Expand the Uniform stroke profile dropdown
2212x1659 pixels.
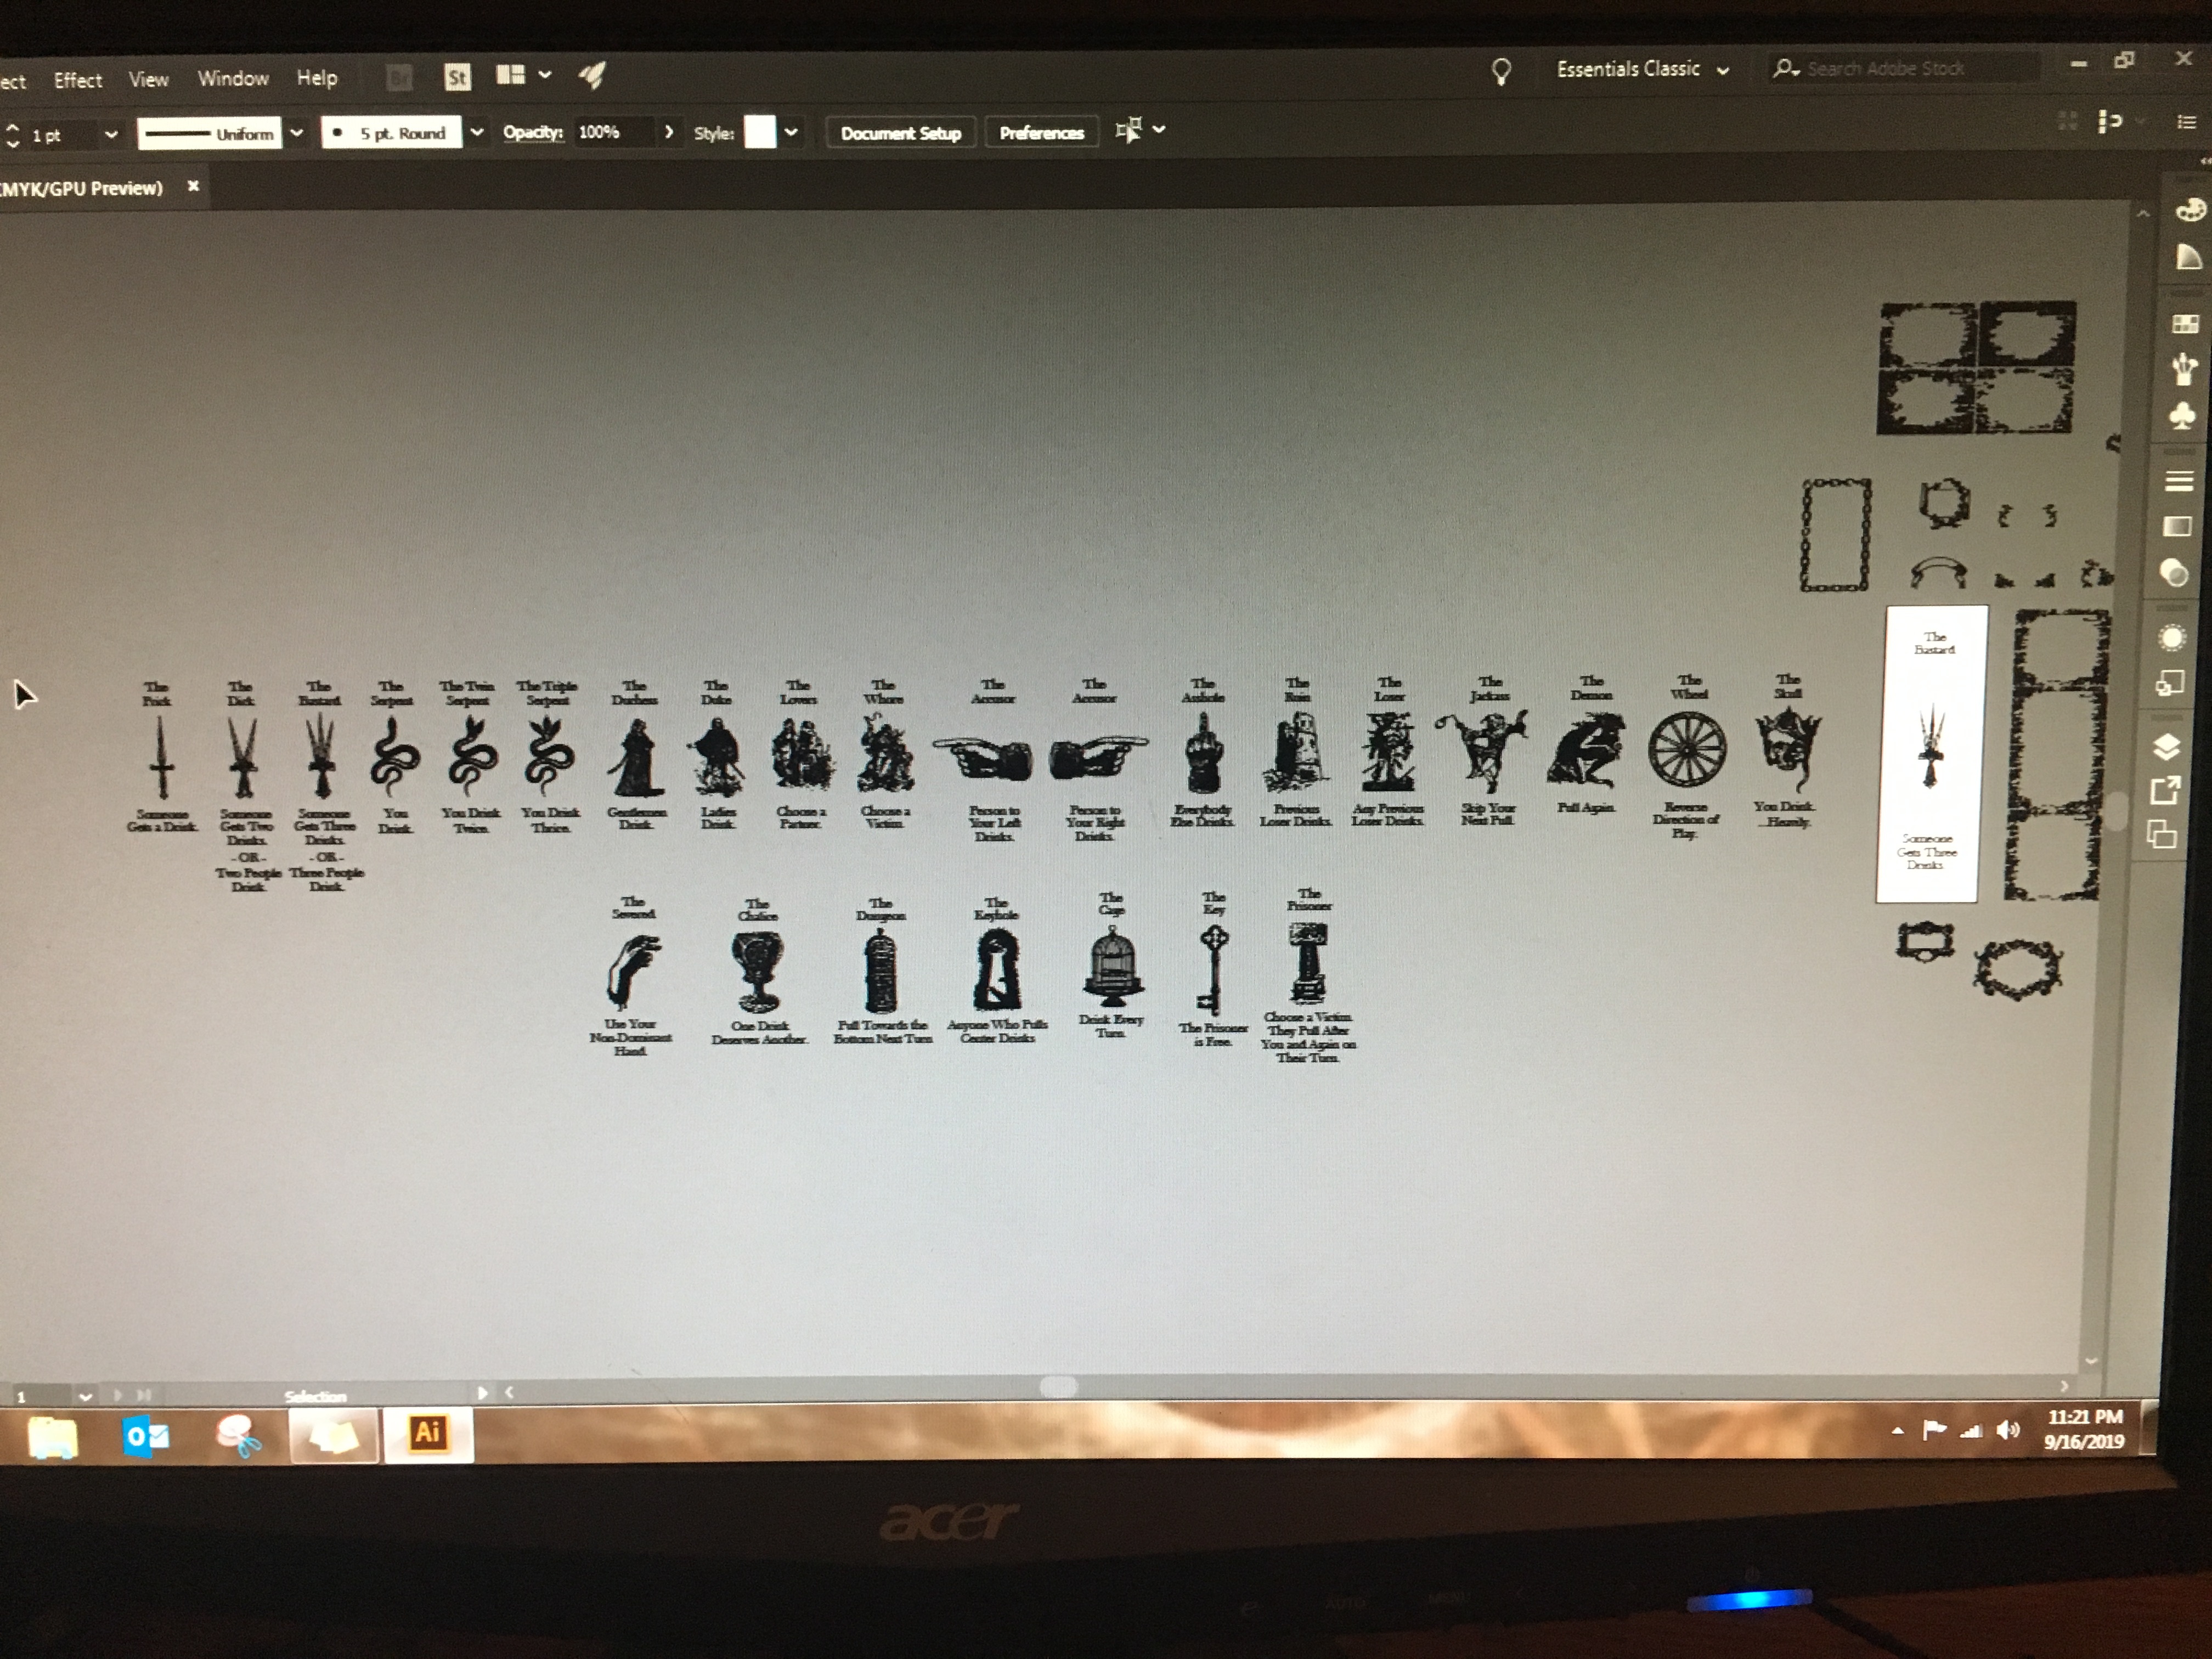point(297,133)
